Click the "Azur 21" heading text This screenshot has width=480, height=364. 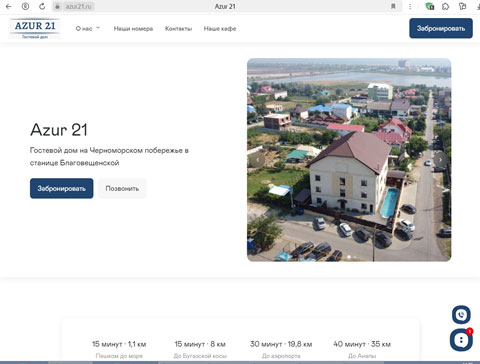coord(59,130)
